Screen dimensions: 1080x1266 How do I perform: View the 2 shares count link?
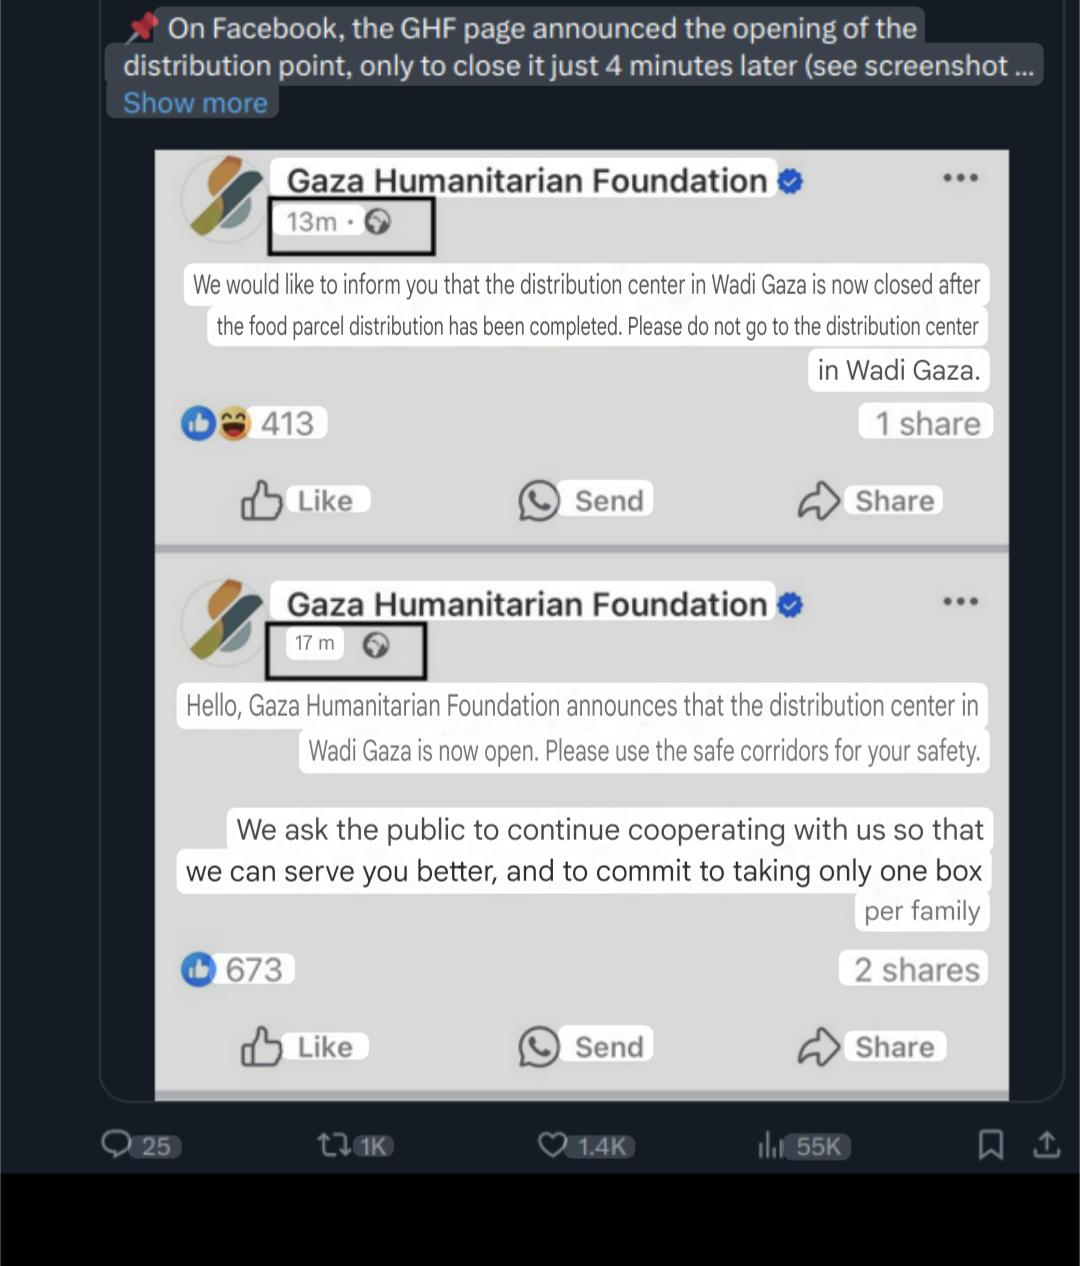(x=915, y=969)
